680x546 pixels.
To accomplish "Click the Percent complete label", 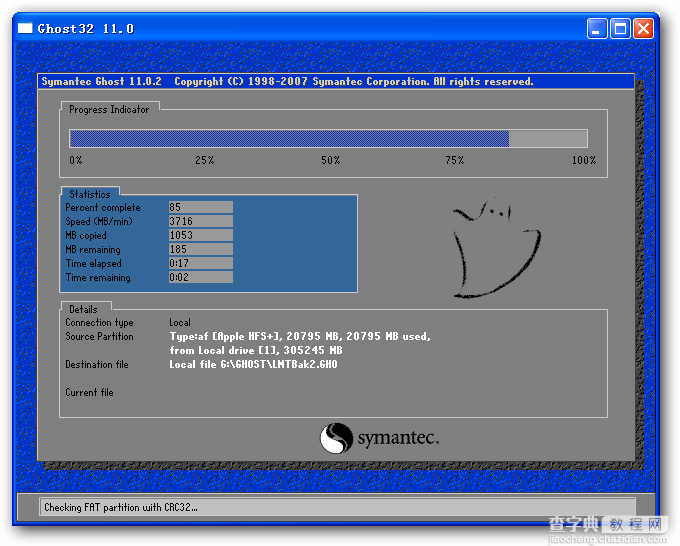I will [x=103, y=207].
